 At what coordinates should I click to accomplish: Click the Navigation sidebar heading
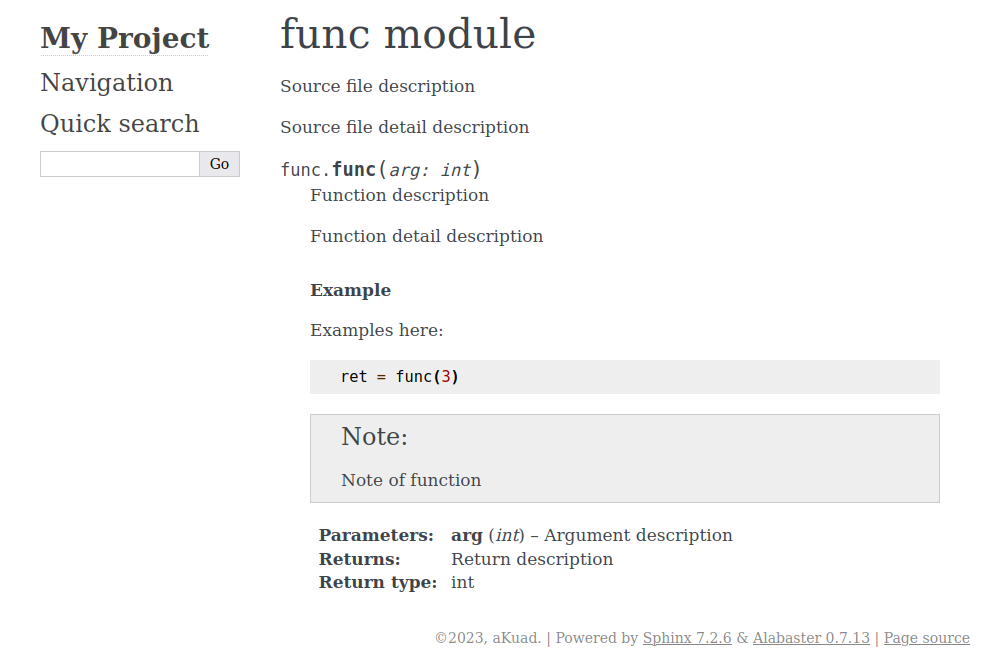point(106,83)
